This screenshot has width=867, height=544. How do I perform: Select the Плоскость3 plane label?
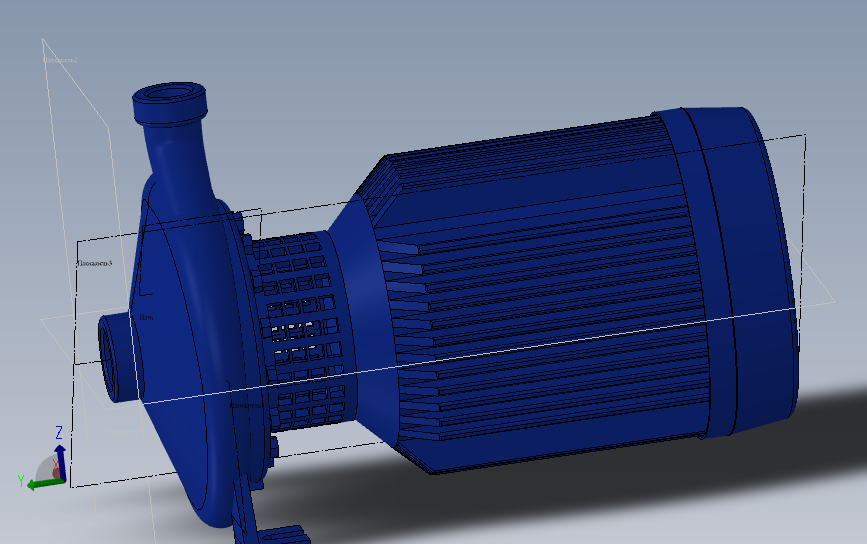[x=95, y=263]
